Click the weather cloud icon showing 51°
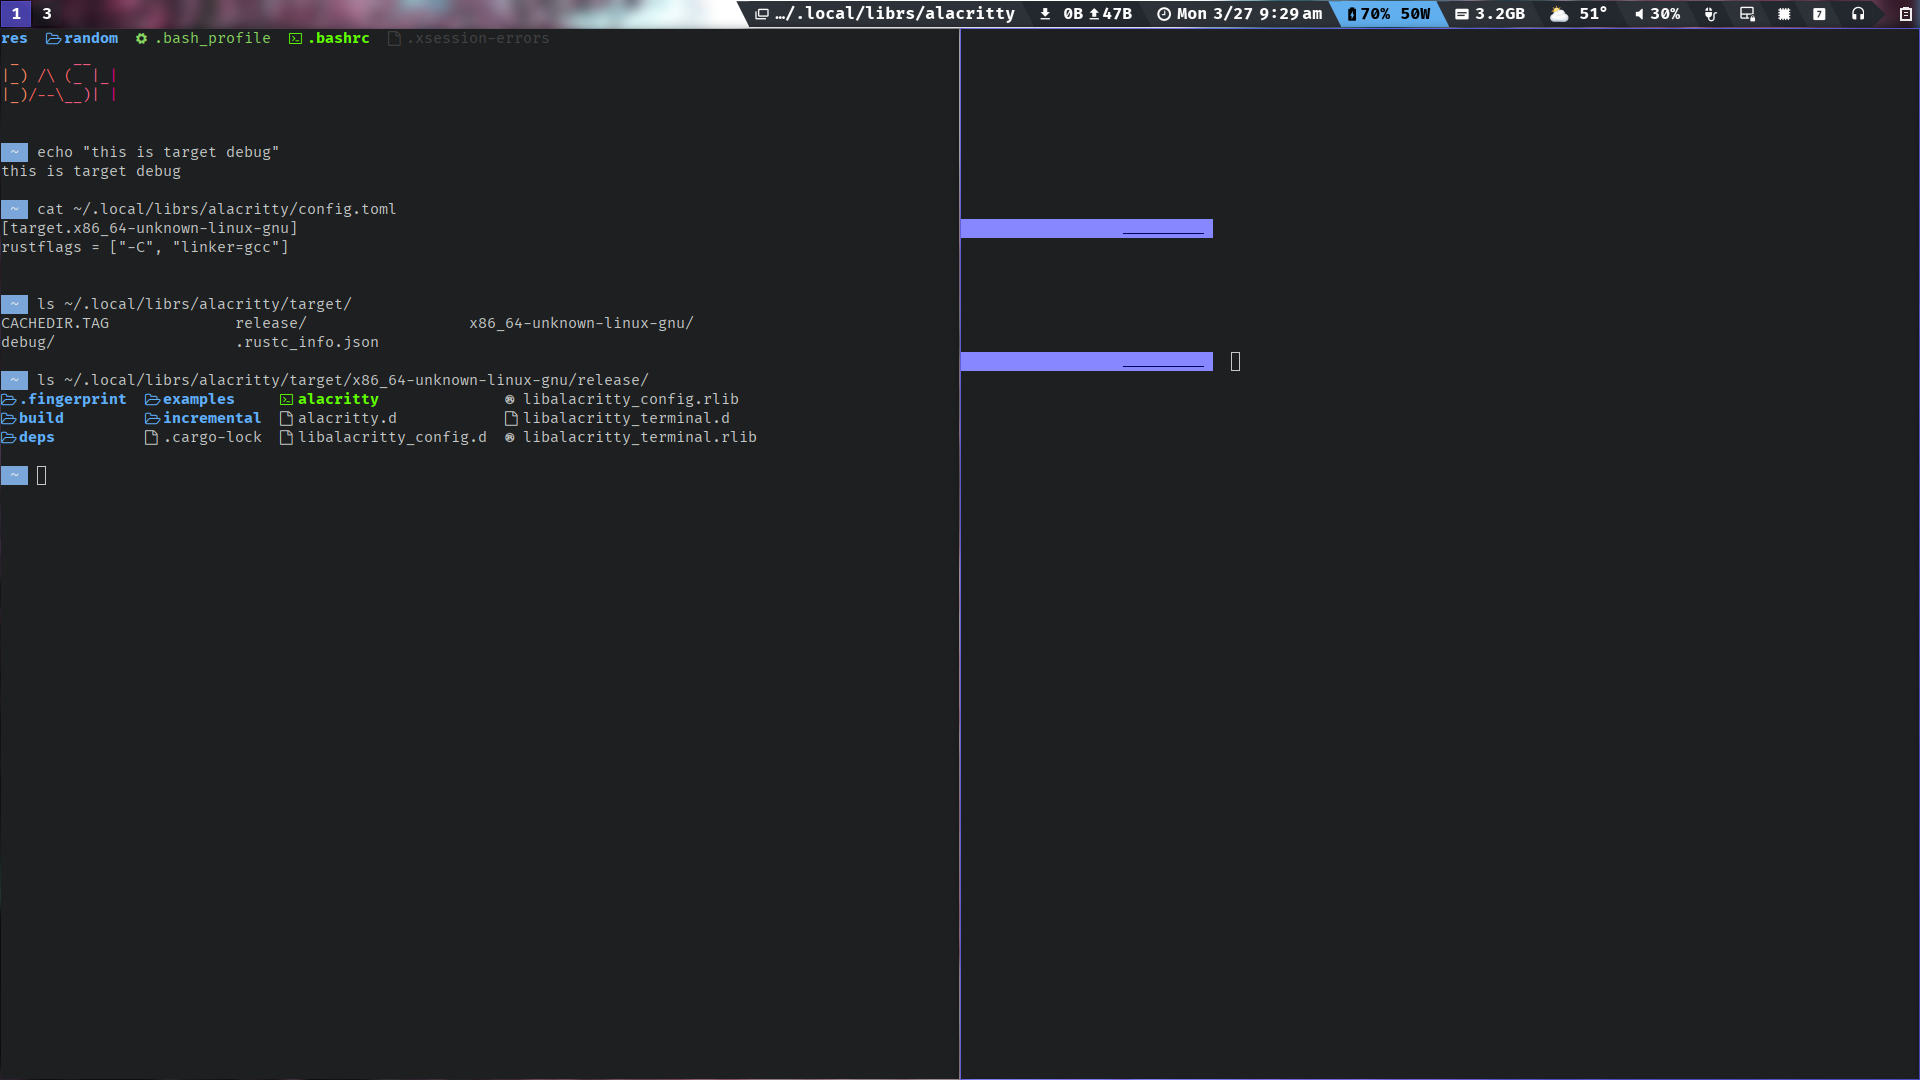1920x1080 pixels. (x=1560, y=13)
